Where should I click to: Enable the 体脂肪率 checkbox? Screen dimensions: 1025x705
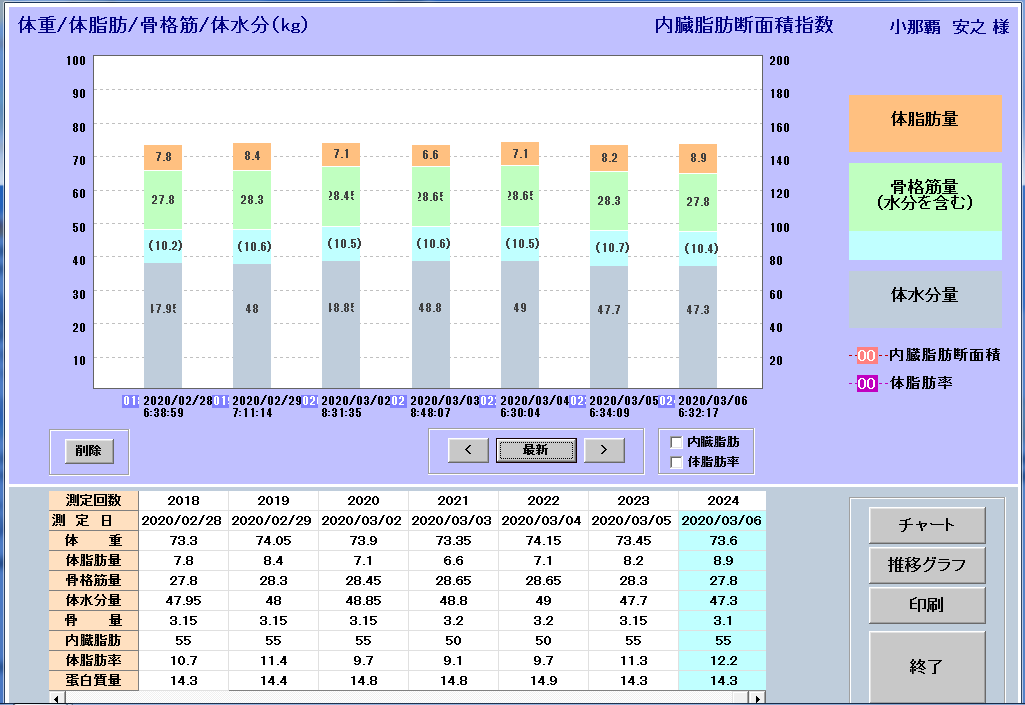coord(677,462)
